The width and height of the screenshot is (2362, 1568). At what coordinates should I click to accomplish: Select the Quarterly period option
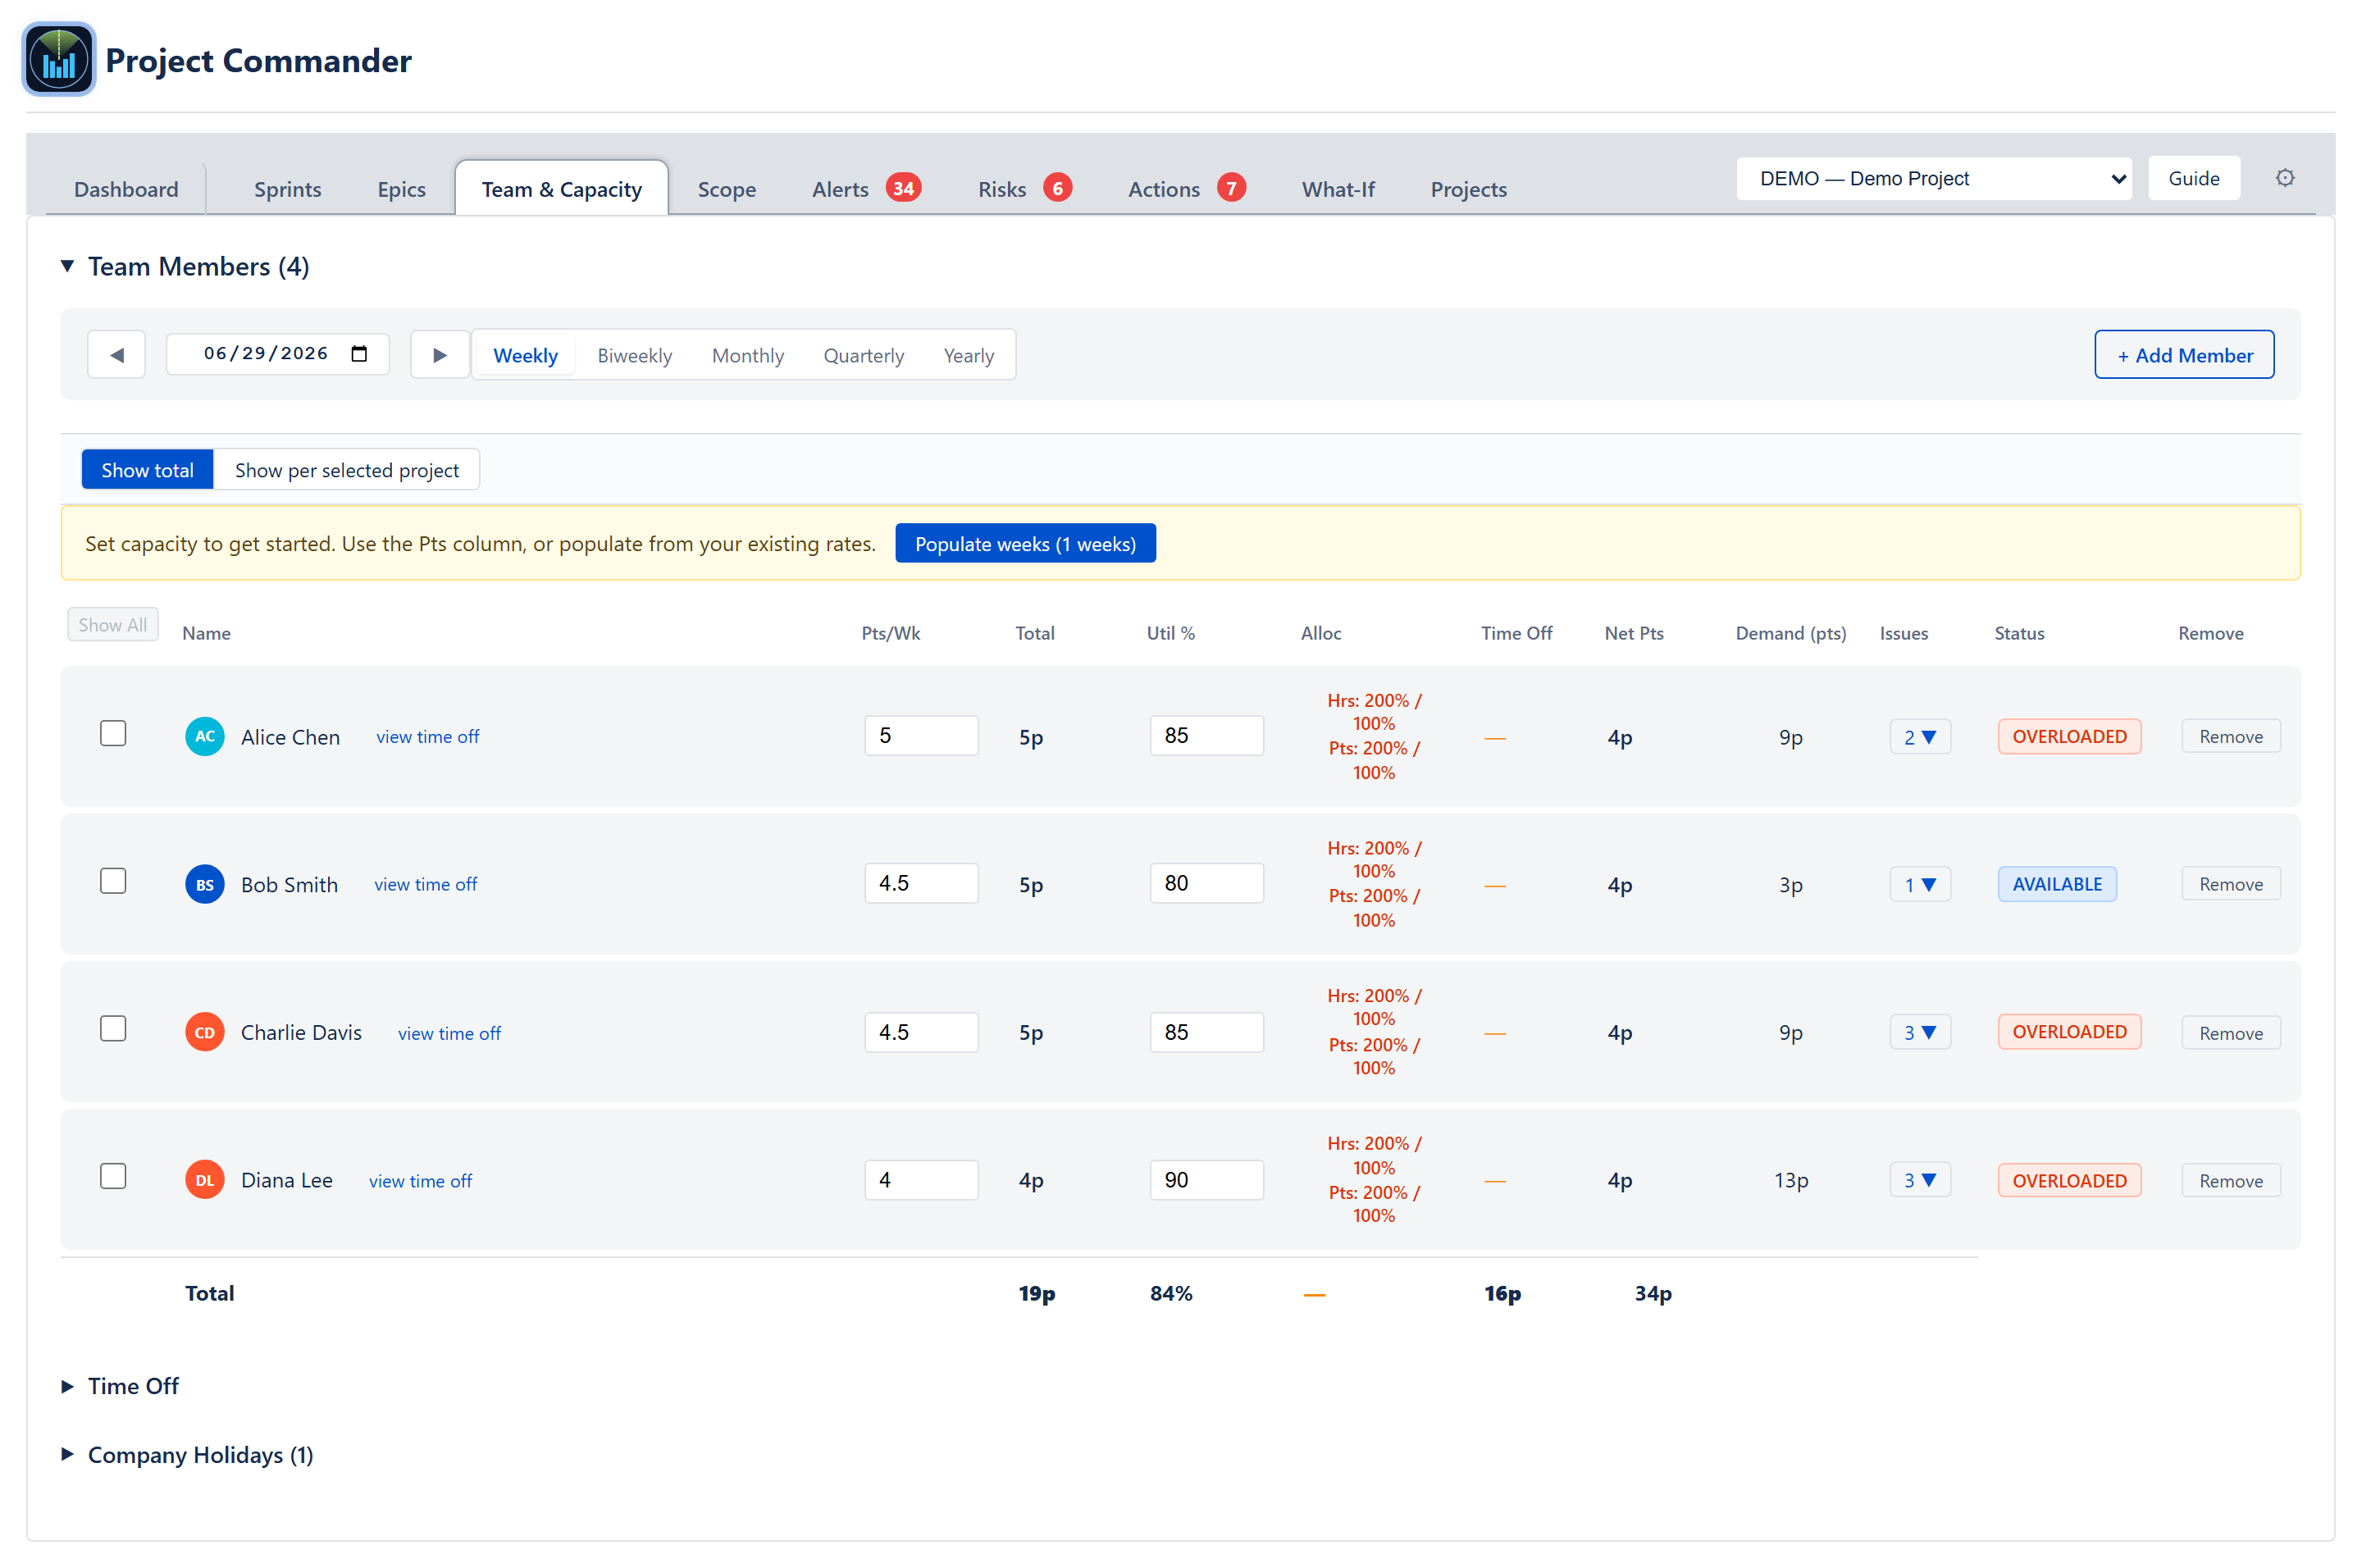click(863, 355)
